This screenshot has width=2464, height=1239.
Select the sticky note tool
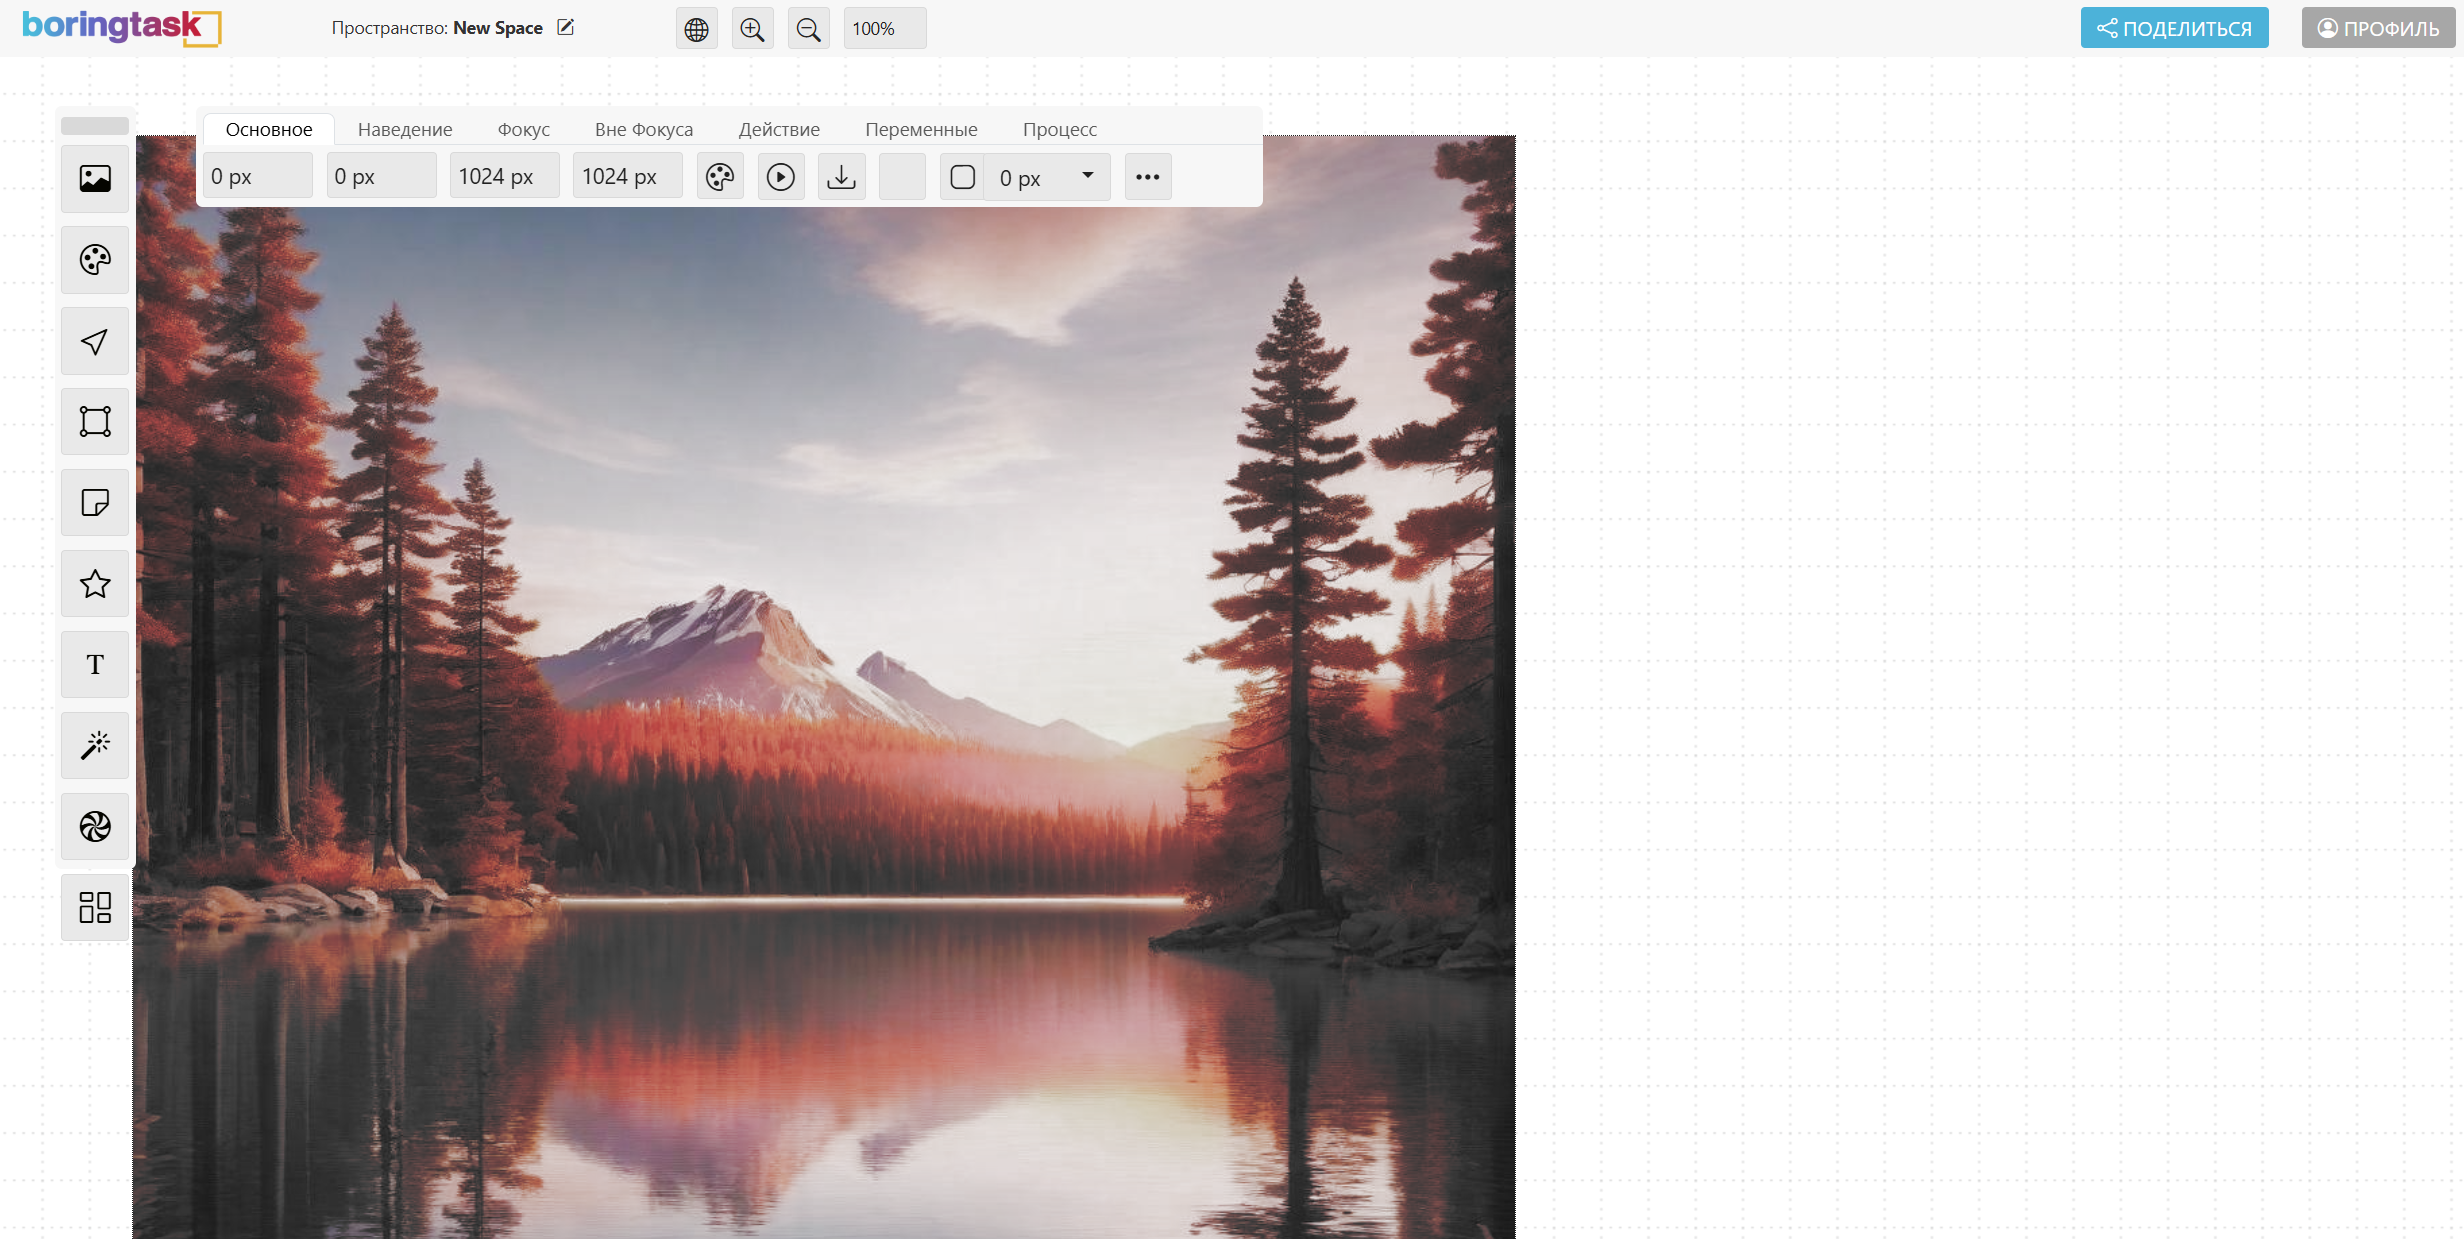point(95,503)
